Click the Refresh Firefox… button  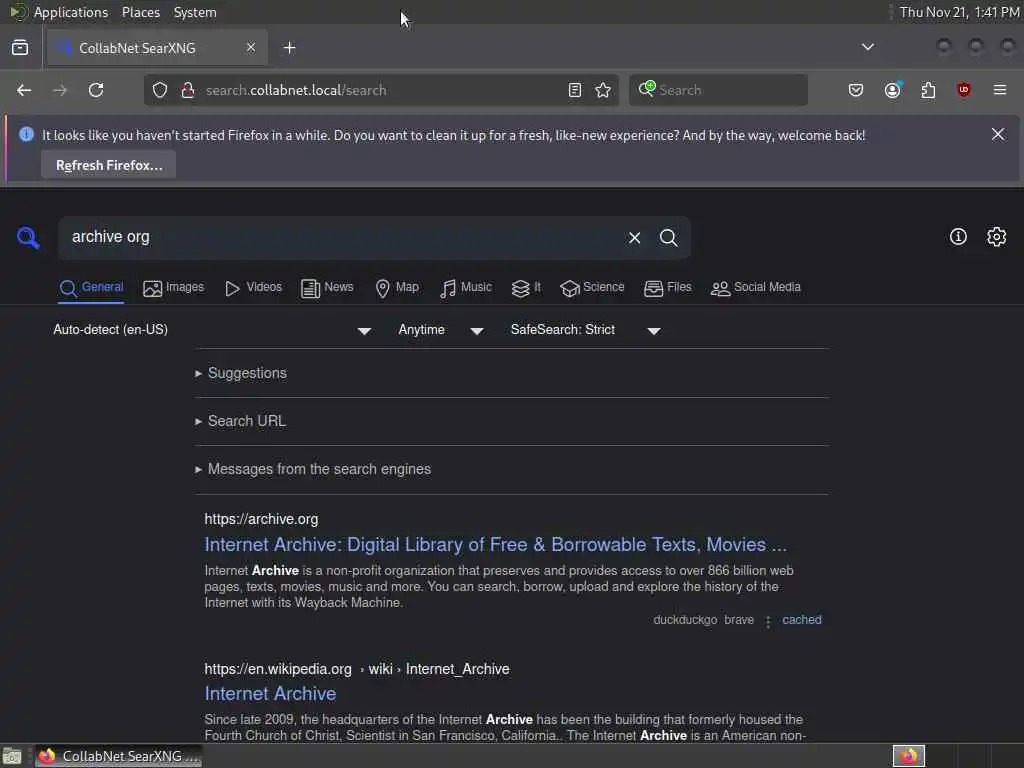point(109,165)
